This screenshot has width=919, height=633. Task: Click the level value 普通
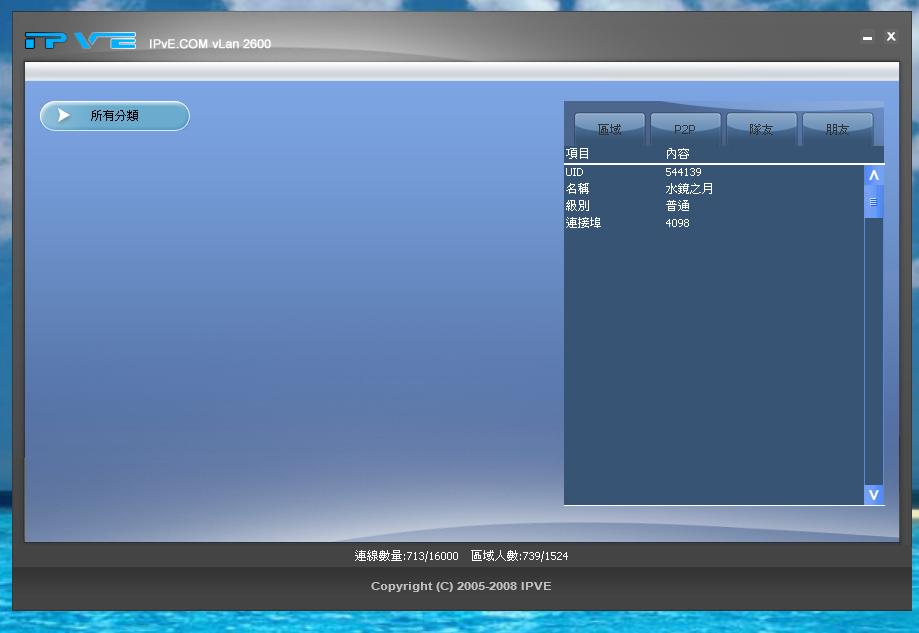678,206
